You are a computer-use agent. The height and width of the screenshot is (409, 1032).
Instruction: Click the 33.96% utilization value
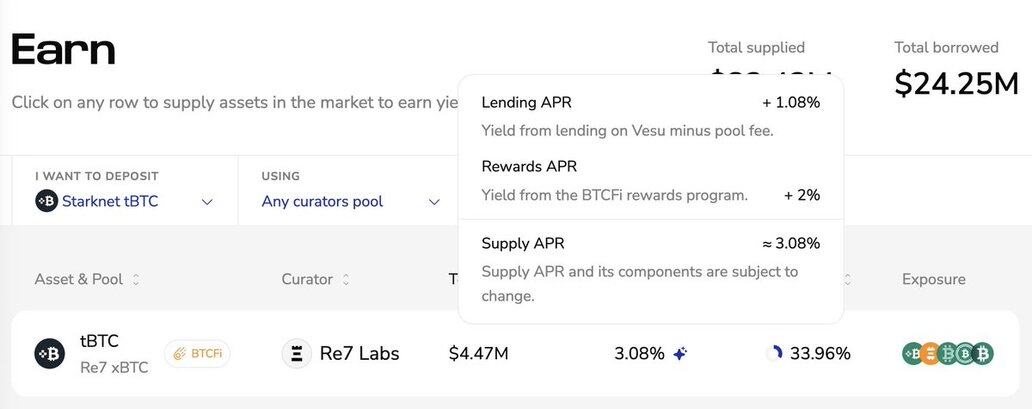point(820,353)
